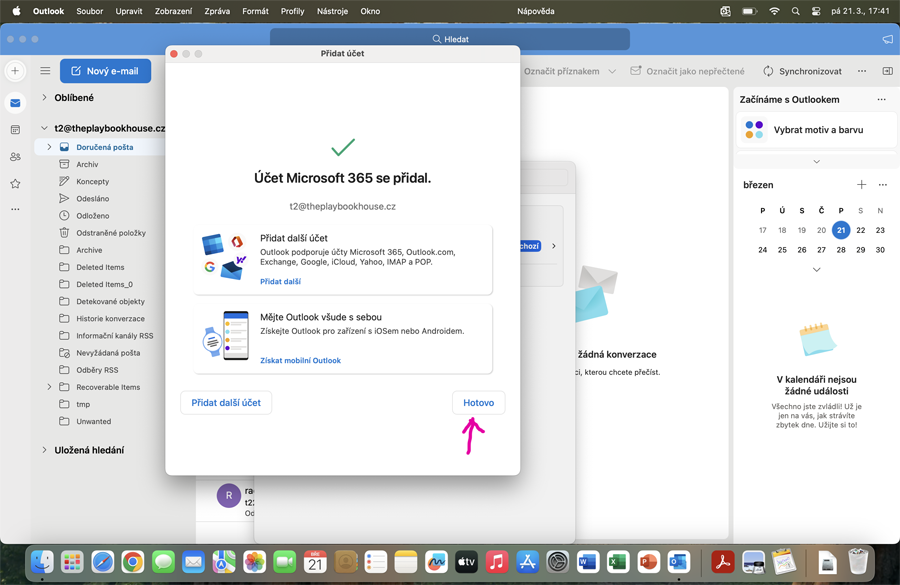The image size is (900, 585).
Task: Expand the Recoverable Items folder
Action: coord(49,387)
